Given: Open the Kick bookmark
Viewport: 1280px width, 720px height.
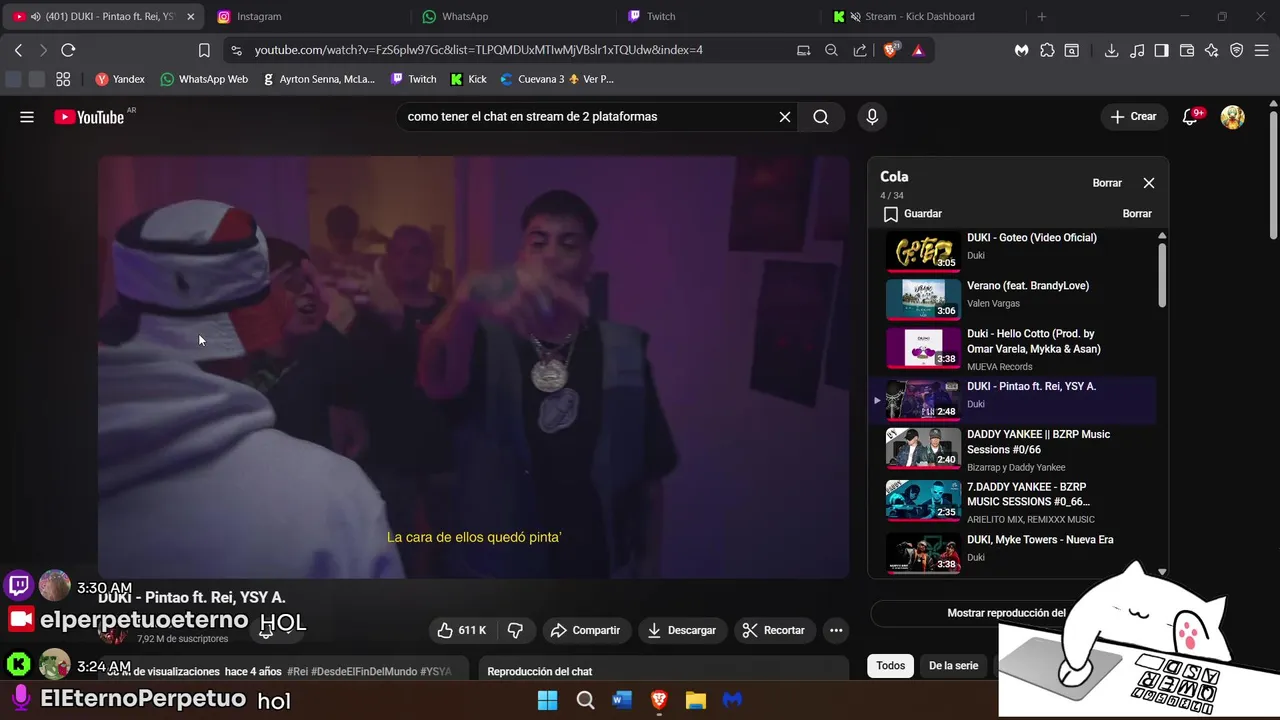Looking at the screenshot, I should [x=468, y=79].
